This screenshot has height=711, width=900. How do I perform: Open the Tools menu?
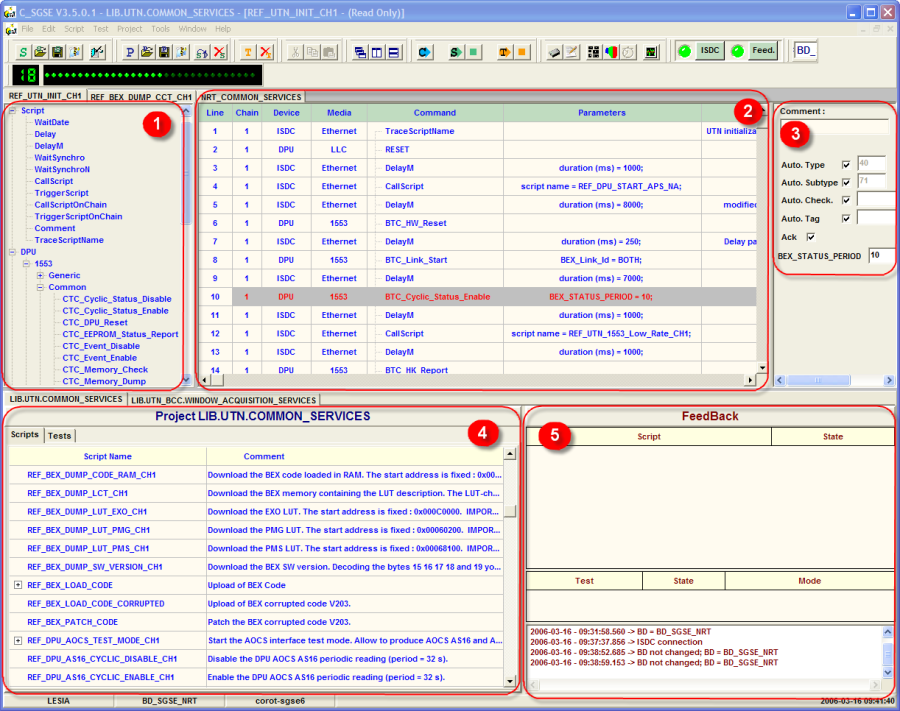point(160,29)
